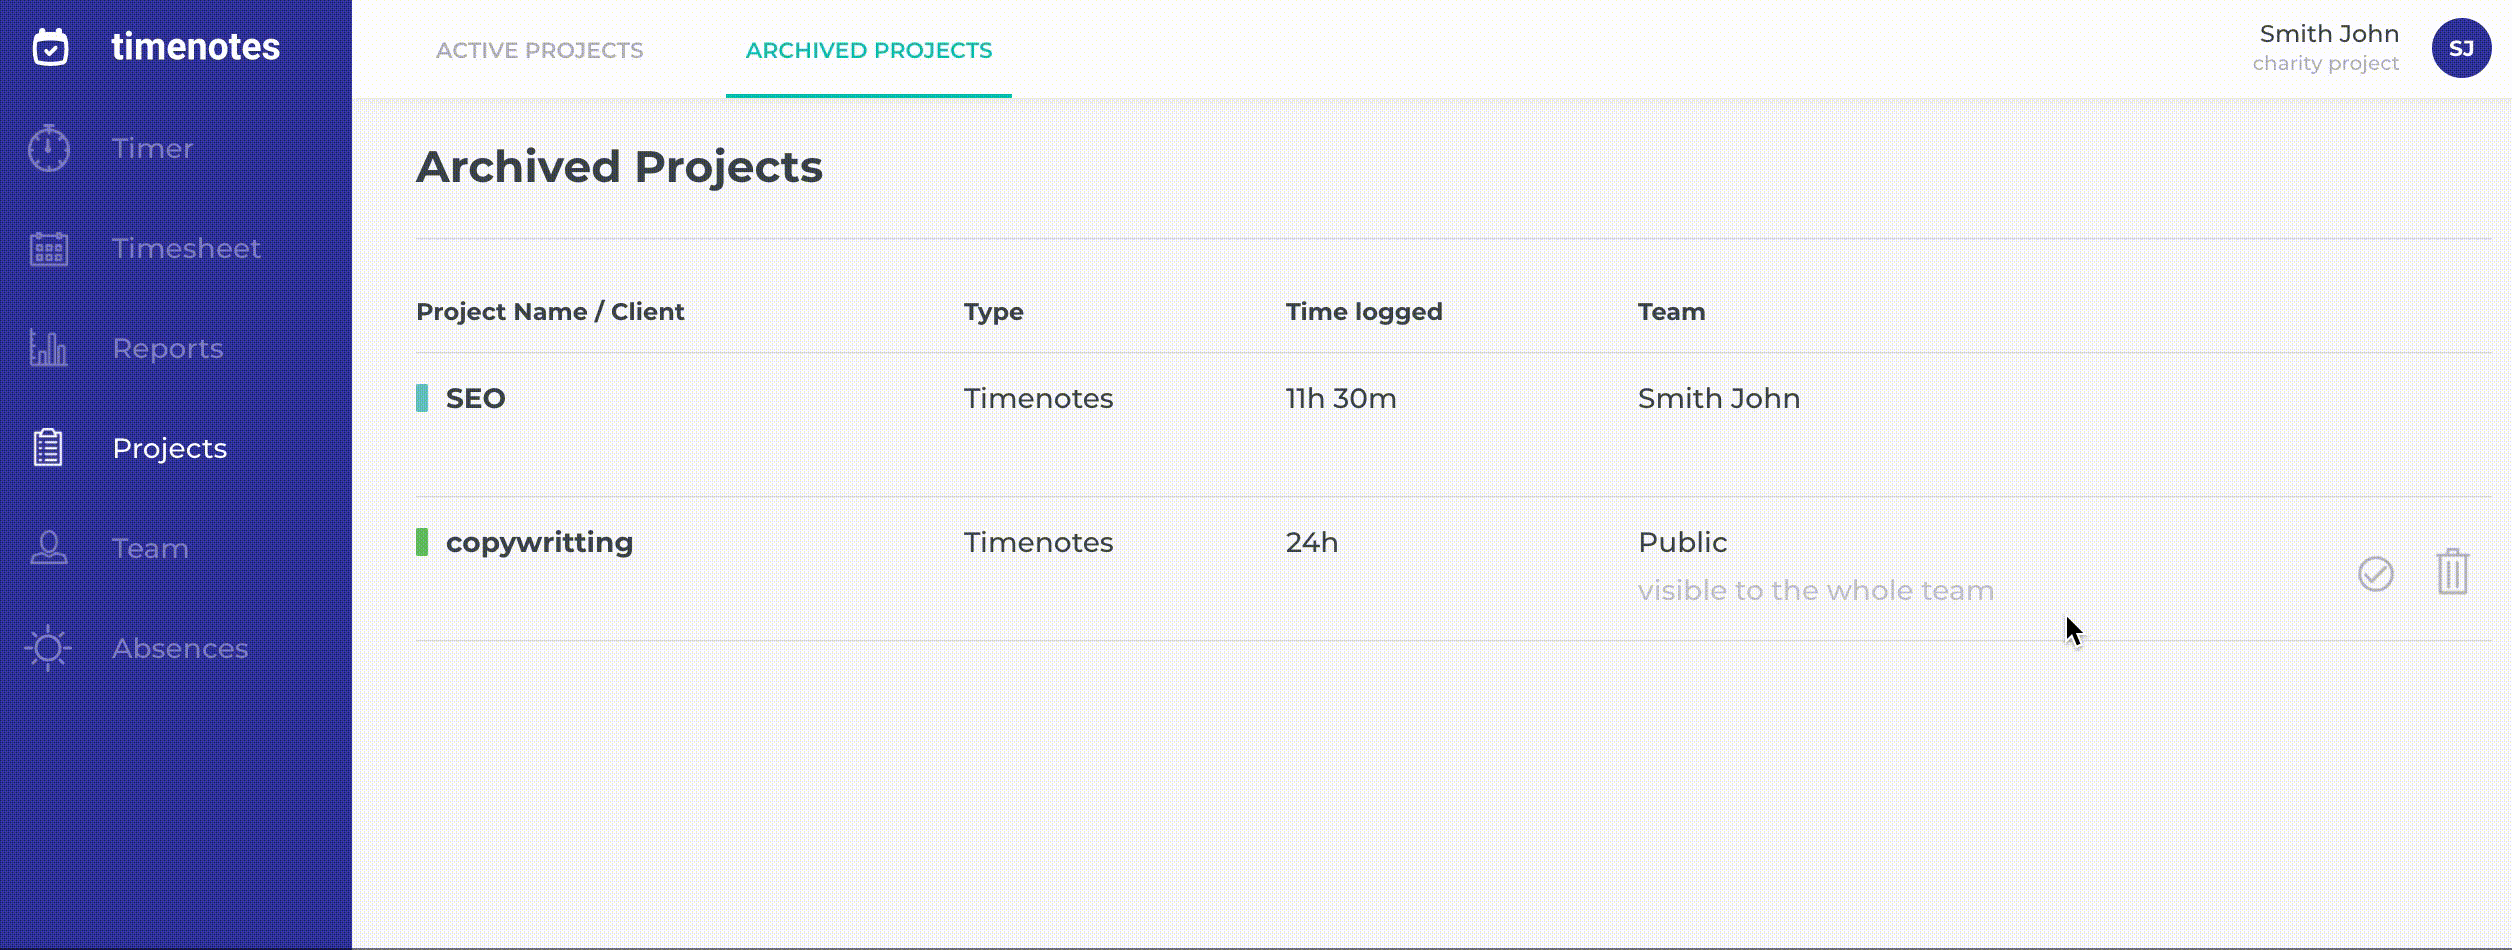Click the copywritting green color marker
The image size is (2512, 950).
click(422, 542)
